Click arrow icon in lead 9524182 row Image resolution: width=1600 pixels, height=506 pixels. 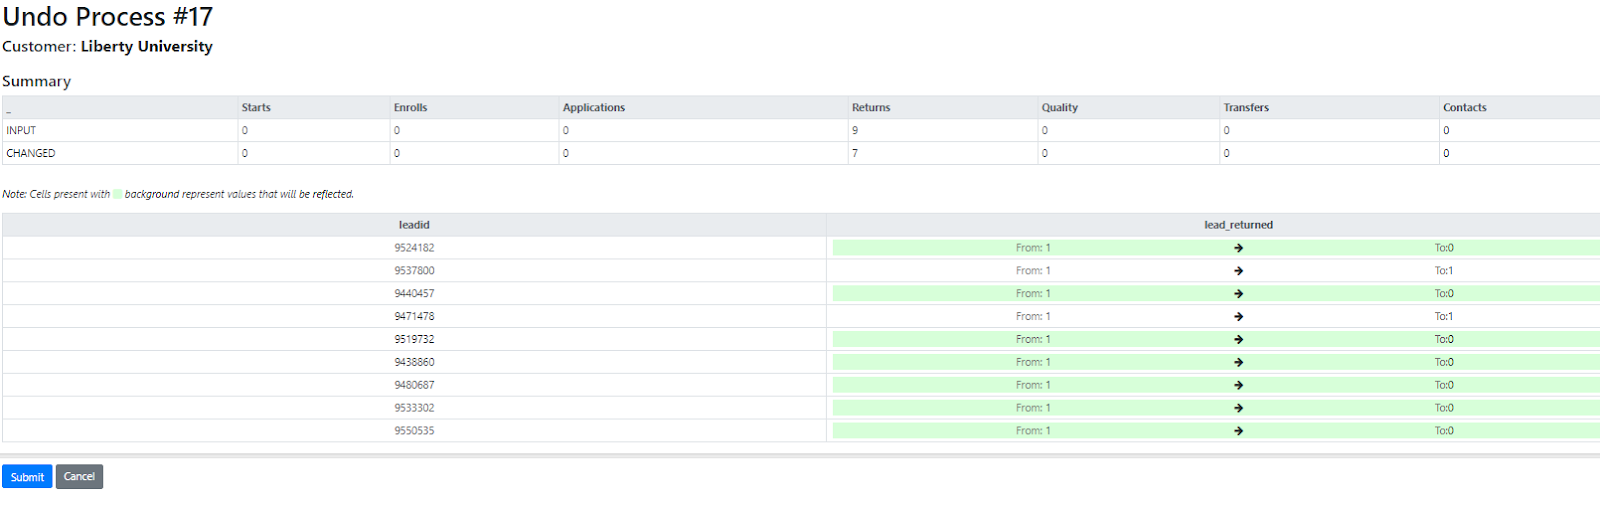[1238, 248]
